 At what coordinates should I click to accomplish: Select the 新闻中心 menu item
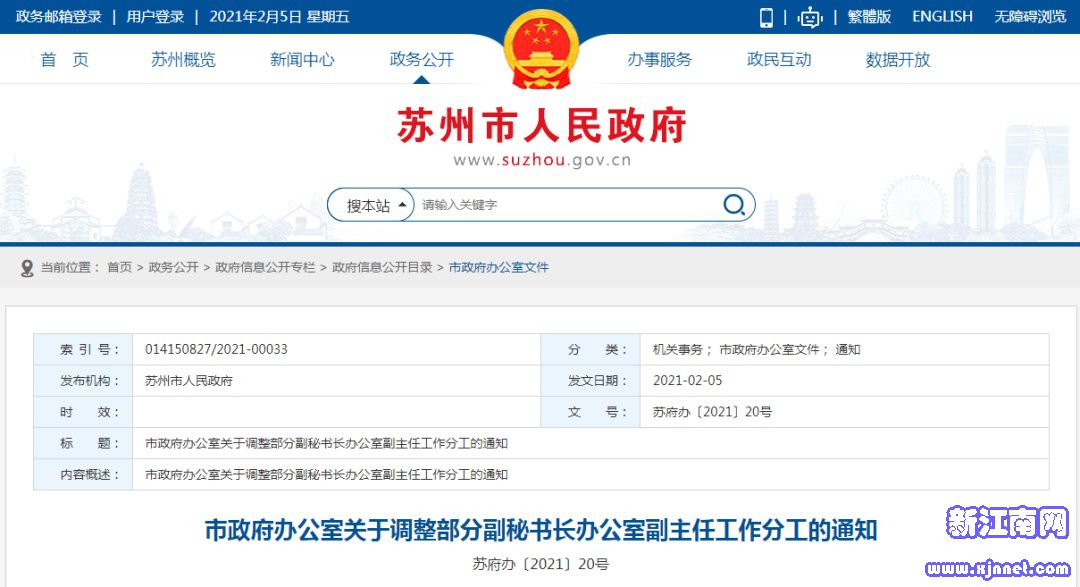pos(302,60)
